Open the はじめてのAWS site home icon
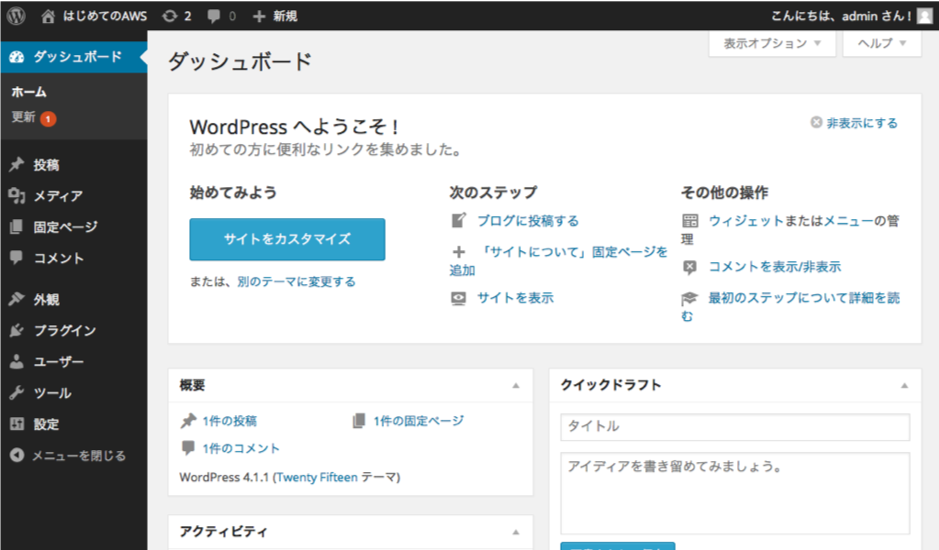 (48, 16)
